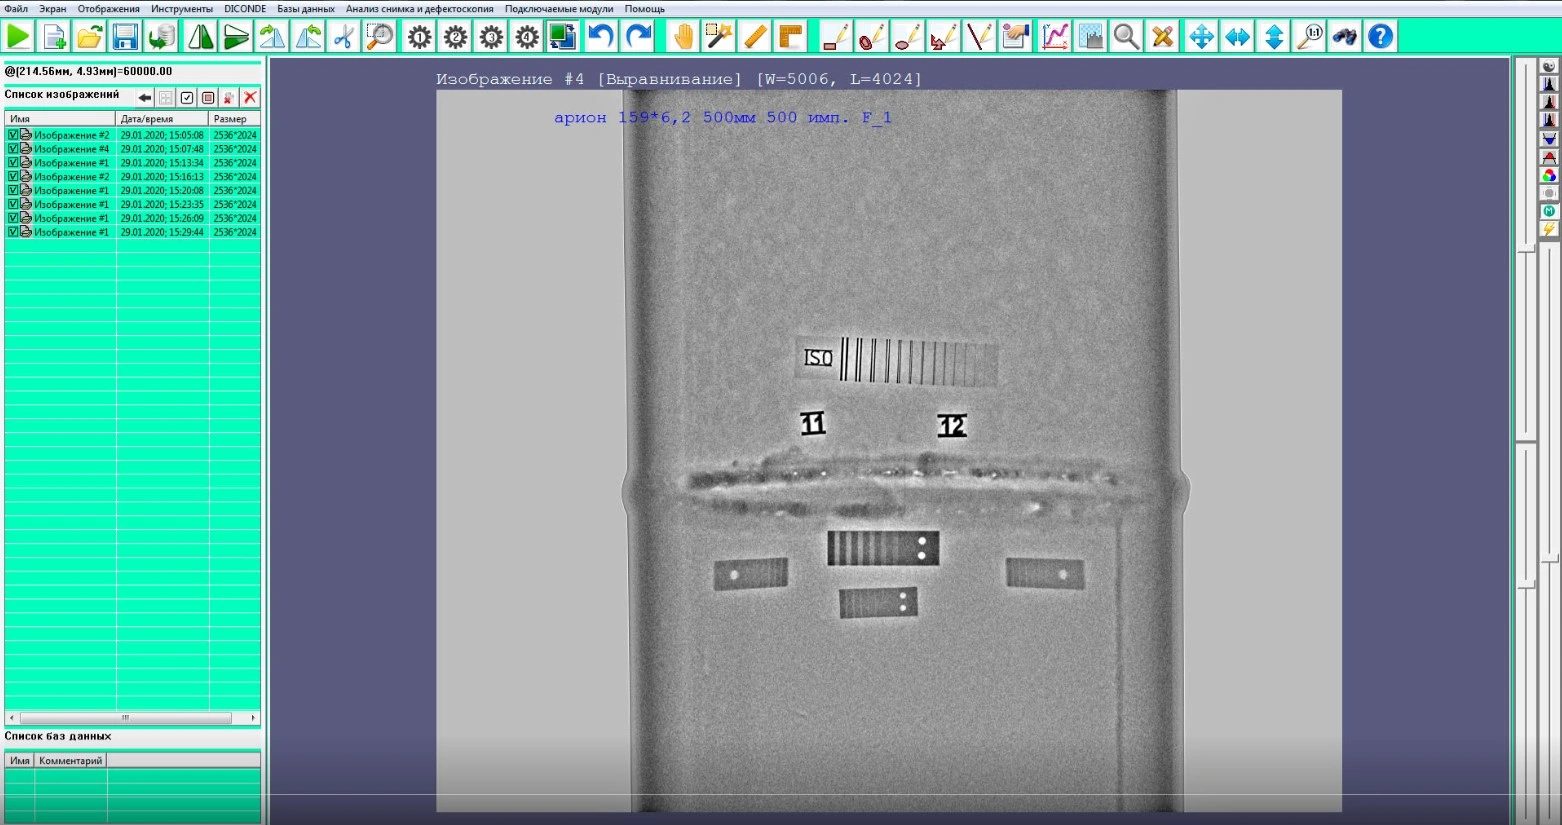Expand the Базы данных menu
Screen dimensions: 1562x825
pyautogui.click(x=305, y=9)
